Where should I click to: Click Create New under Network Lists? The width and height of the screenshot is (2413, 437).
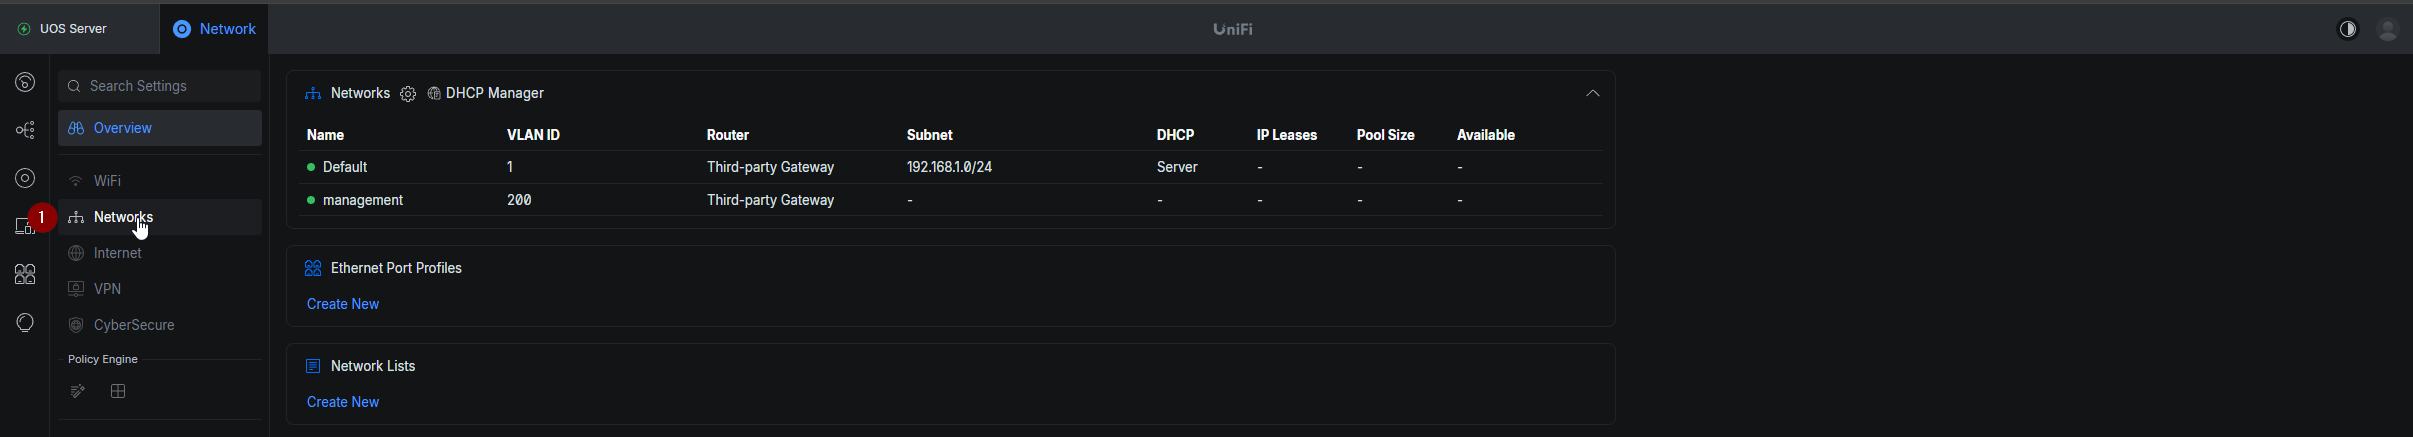pos(343,402)
